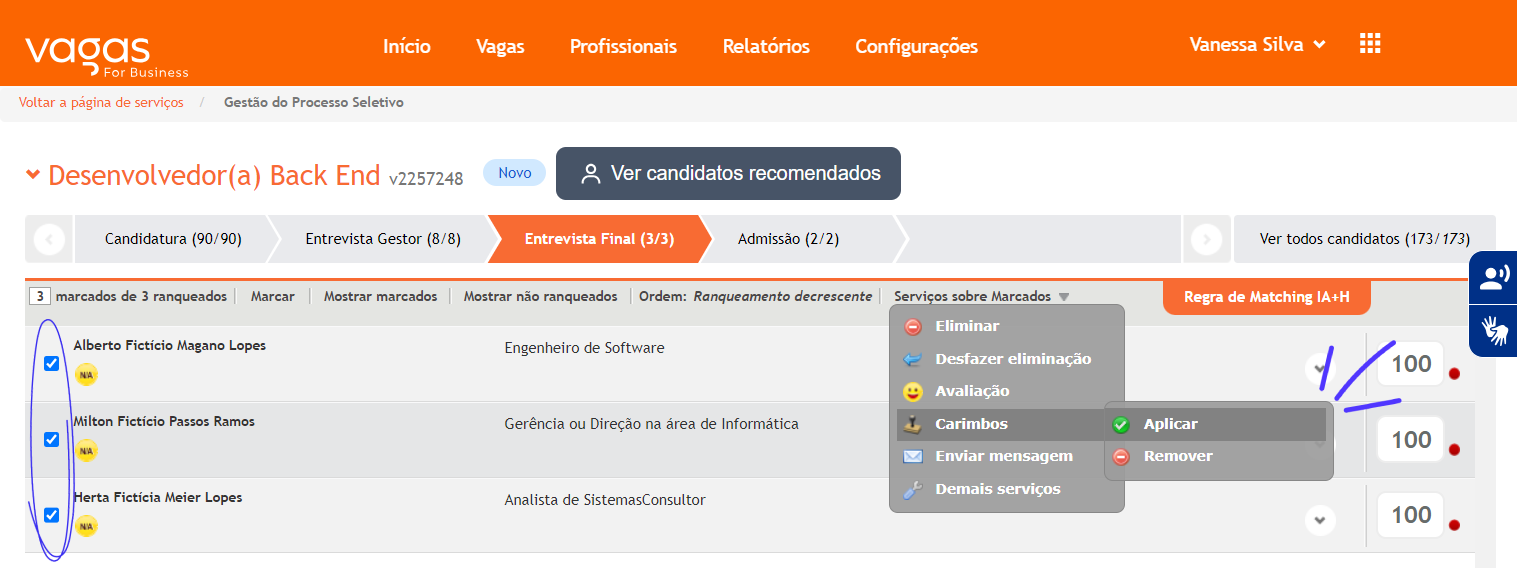Go to Voltar a página de serviços
Image resolution: width=1517 pixels, height=568 pixels.
point(101,102)
